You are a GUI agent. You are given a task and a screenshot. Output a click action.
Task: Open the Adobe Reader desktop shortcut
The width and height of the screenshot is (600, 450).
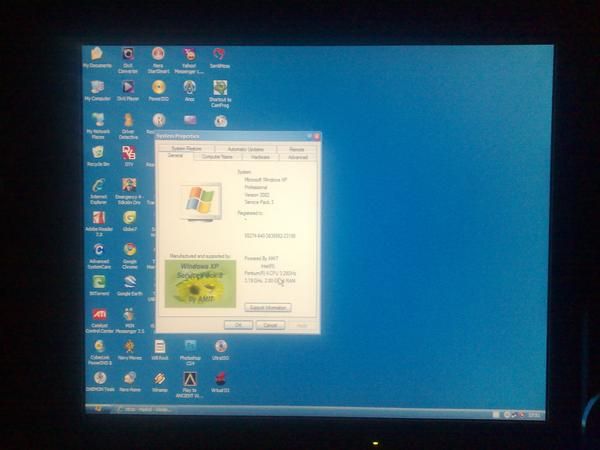click(x=99, y=224)
